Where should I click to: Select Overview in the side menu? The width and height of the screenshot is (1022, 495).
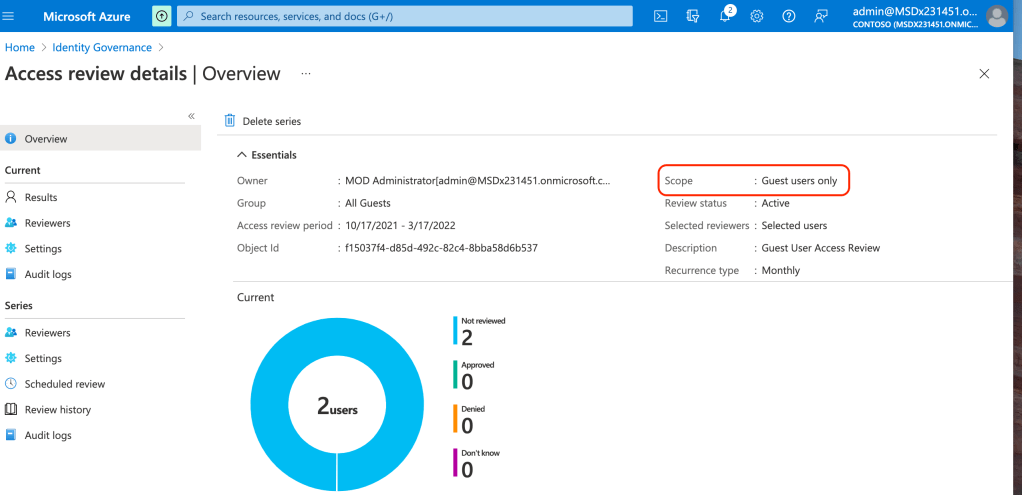(46, 139)
